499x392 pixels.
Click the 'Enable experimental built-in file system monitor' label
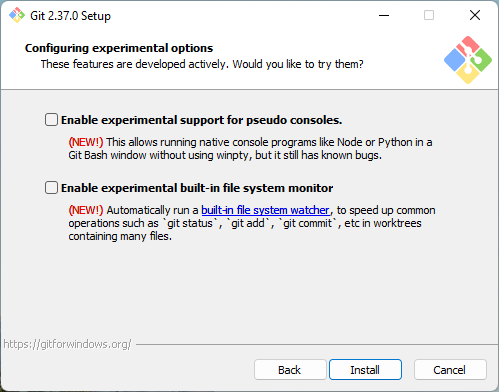(197, 188)
